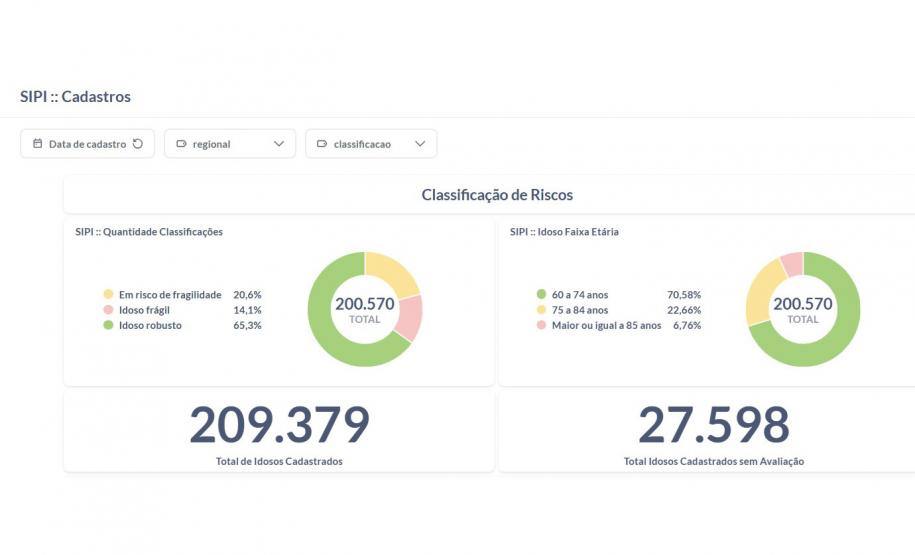The width and height of the screenshot is (915, 555).
Task: Open the 'SIPI :: Idoso Faixa Etária' card title
Action: [x=564, y=232]
